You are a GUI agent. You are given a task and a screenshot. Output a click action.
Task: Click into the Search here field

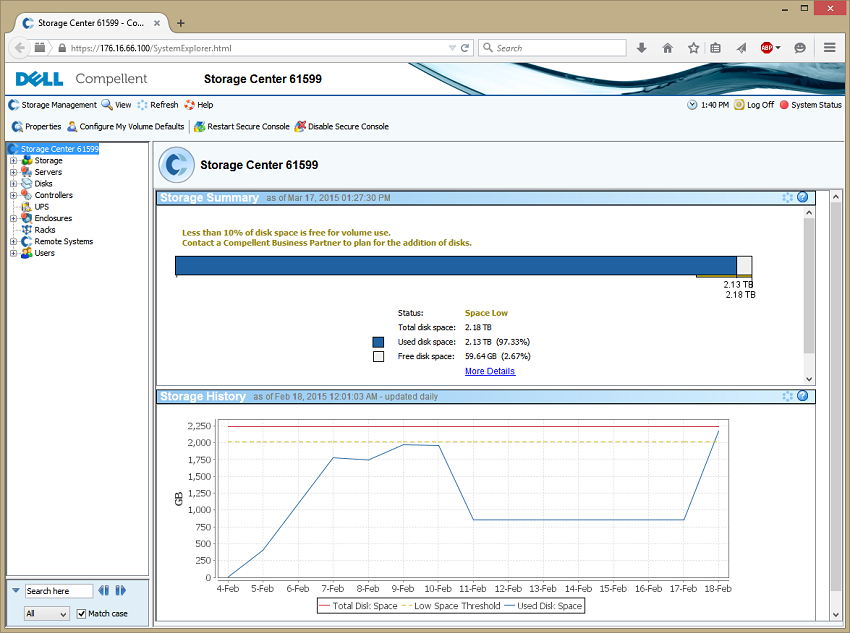59,591
